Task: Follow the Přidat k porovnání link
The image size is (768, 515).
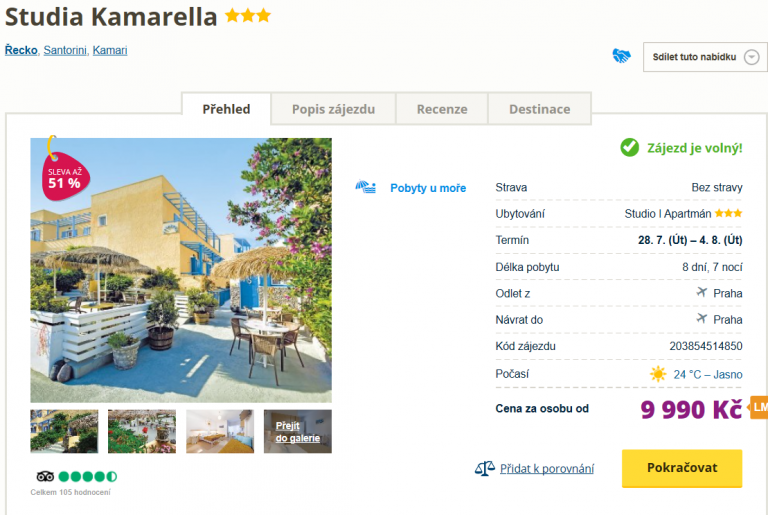Action: click(x=547, y=469)
